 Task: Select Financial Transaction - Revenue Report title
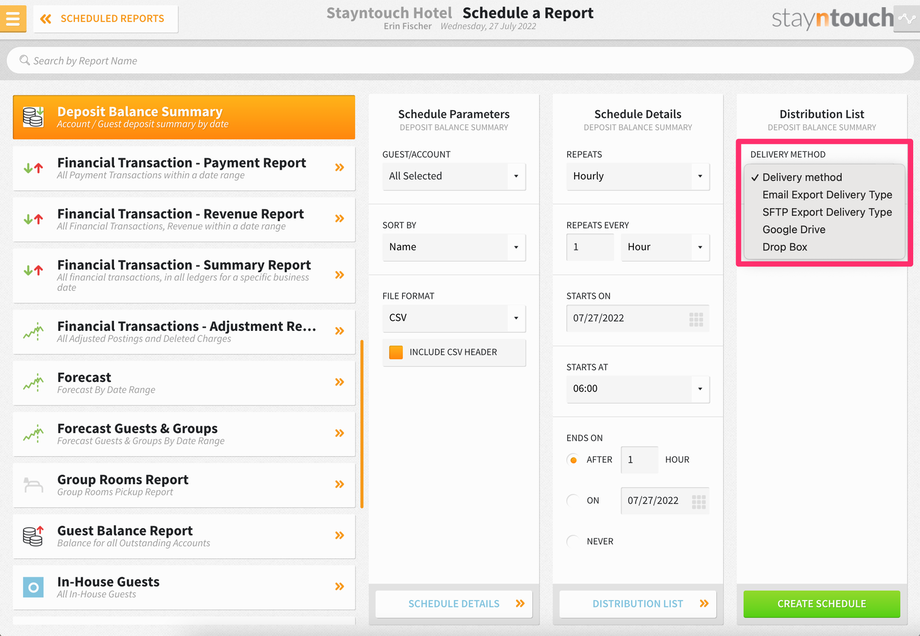pyautogui.click(x=180, y=214)
